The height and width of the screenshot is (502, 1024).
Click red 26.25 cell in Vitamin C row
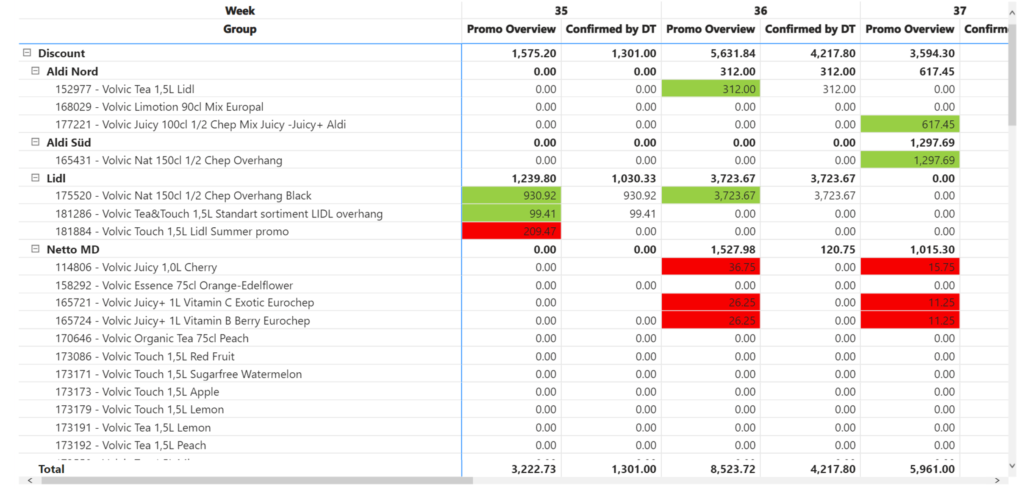click(711, 302)
